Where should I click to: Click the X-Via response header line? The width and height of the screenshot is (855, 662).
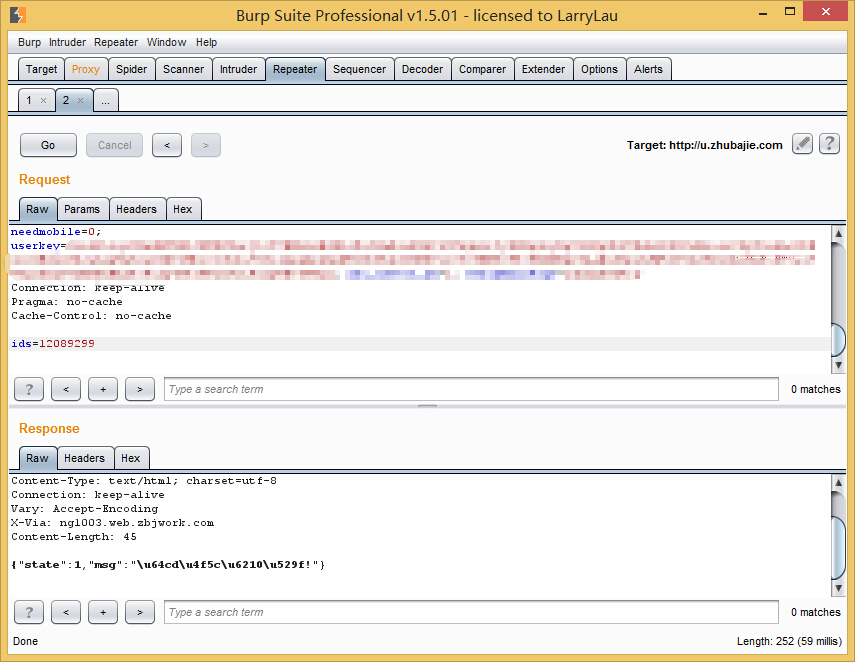112,523
